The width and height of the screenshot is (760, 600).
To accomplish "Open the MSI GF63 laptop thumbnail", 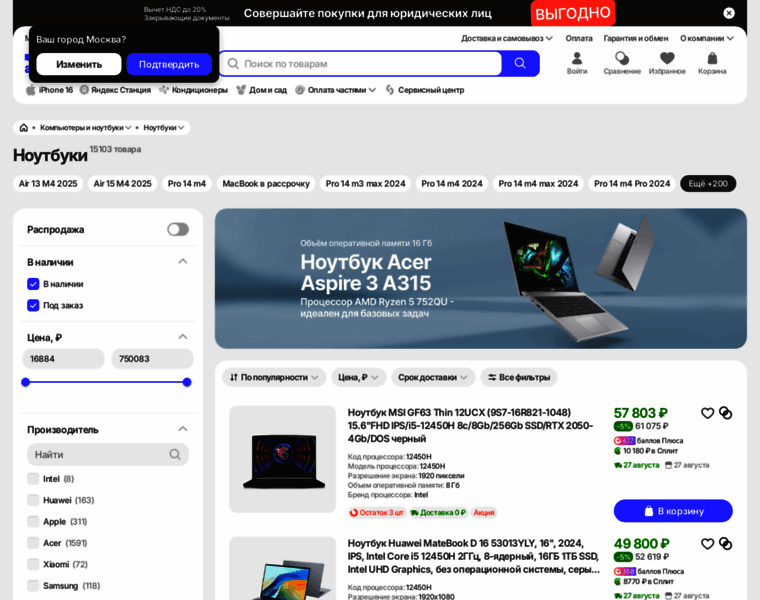I will (283, 459).
